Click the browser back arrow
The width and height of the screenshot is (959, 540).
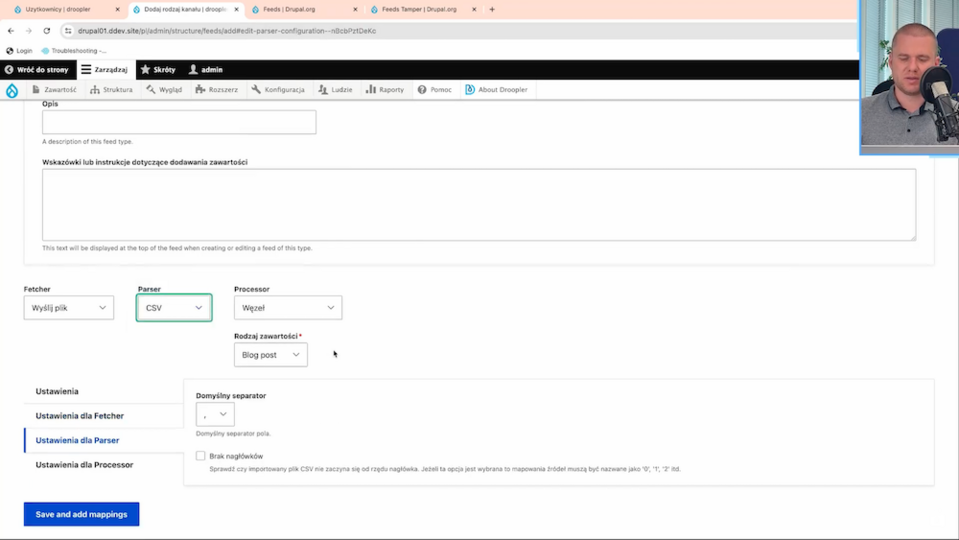click(x=11, y=31)
